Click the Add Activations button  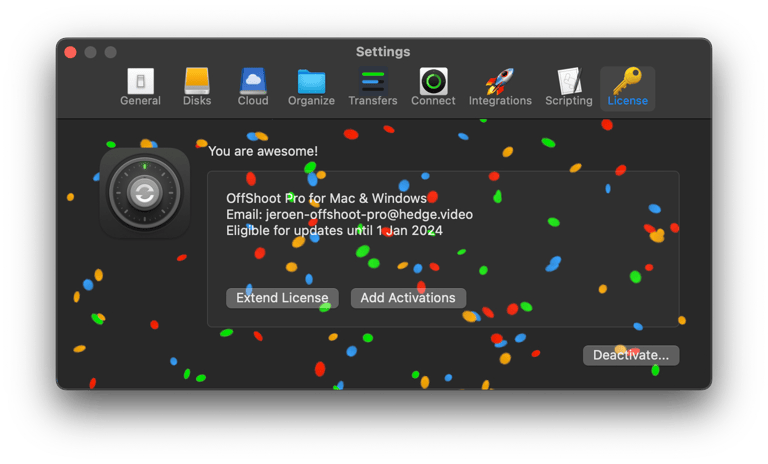tap(408, 298)
